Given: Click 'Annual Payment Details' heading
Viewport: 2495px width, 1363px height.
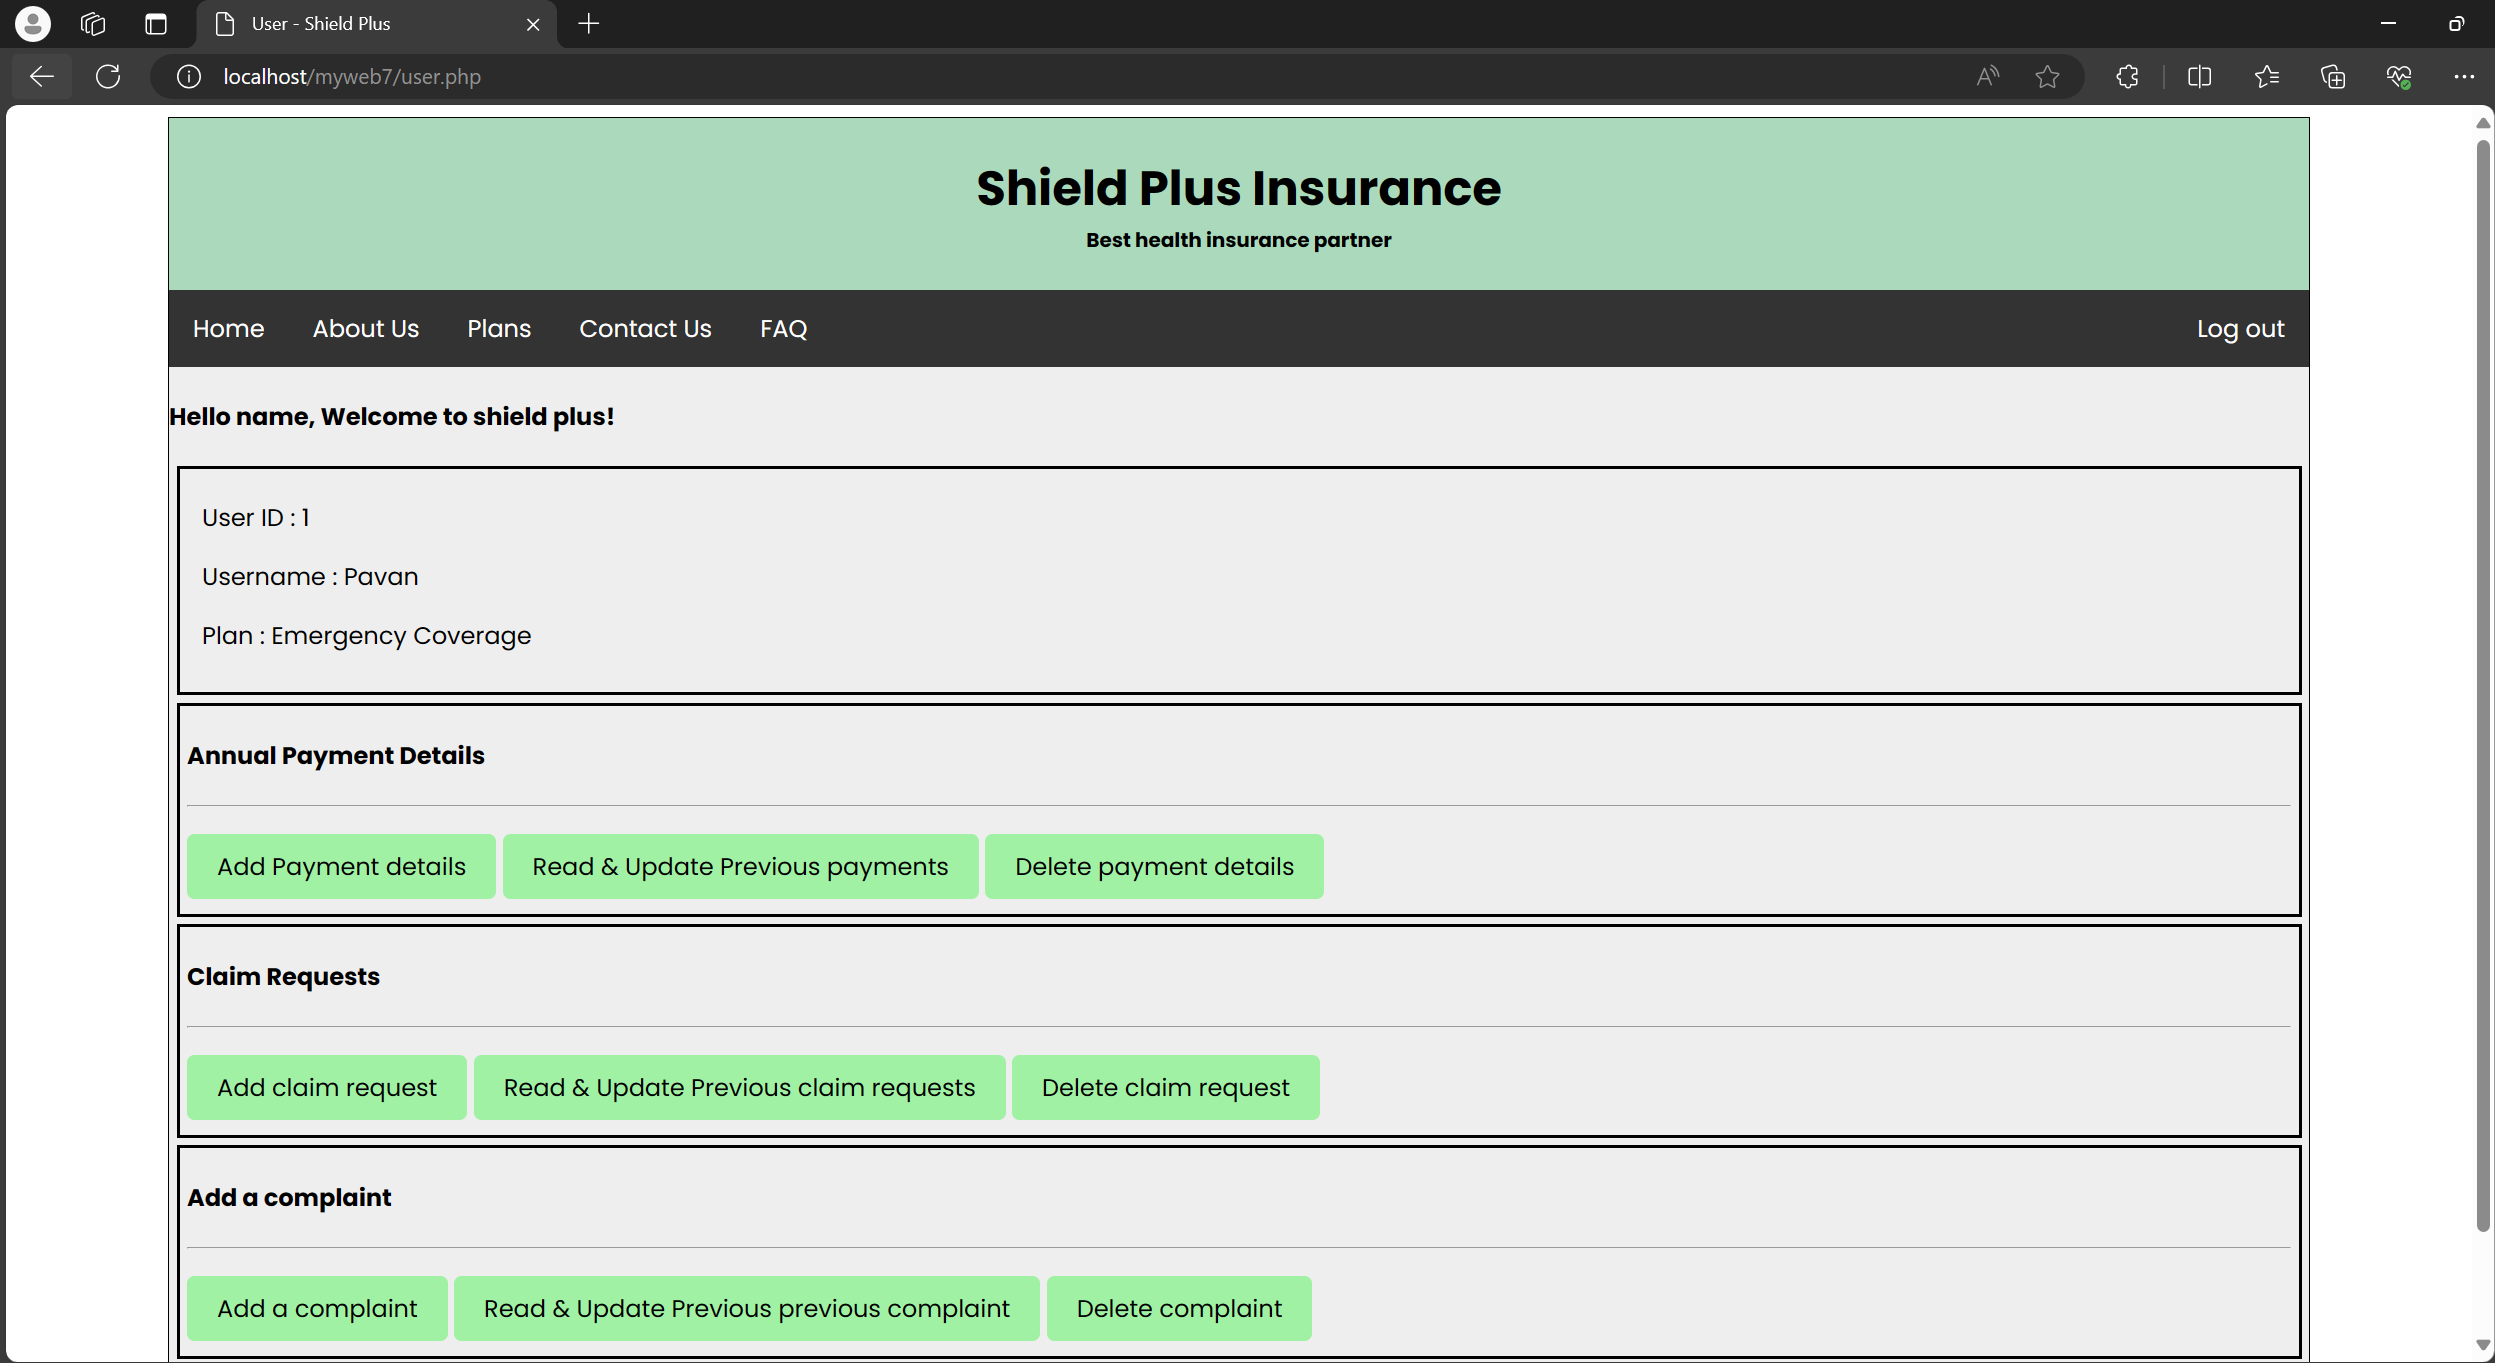Looking at the screenshot, I should [336, 755].
